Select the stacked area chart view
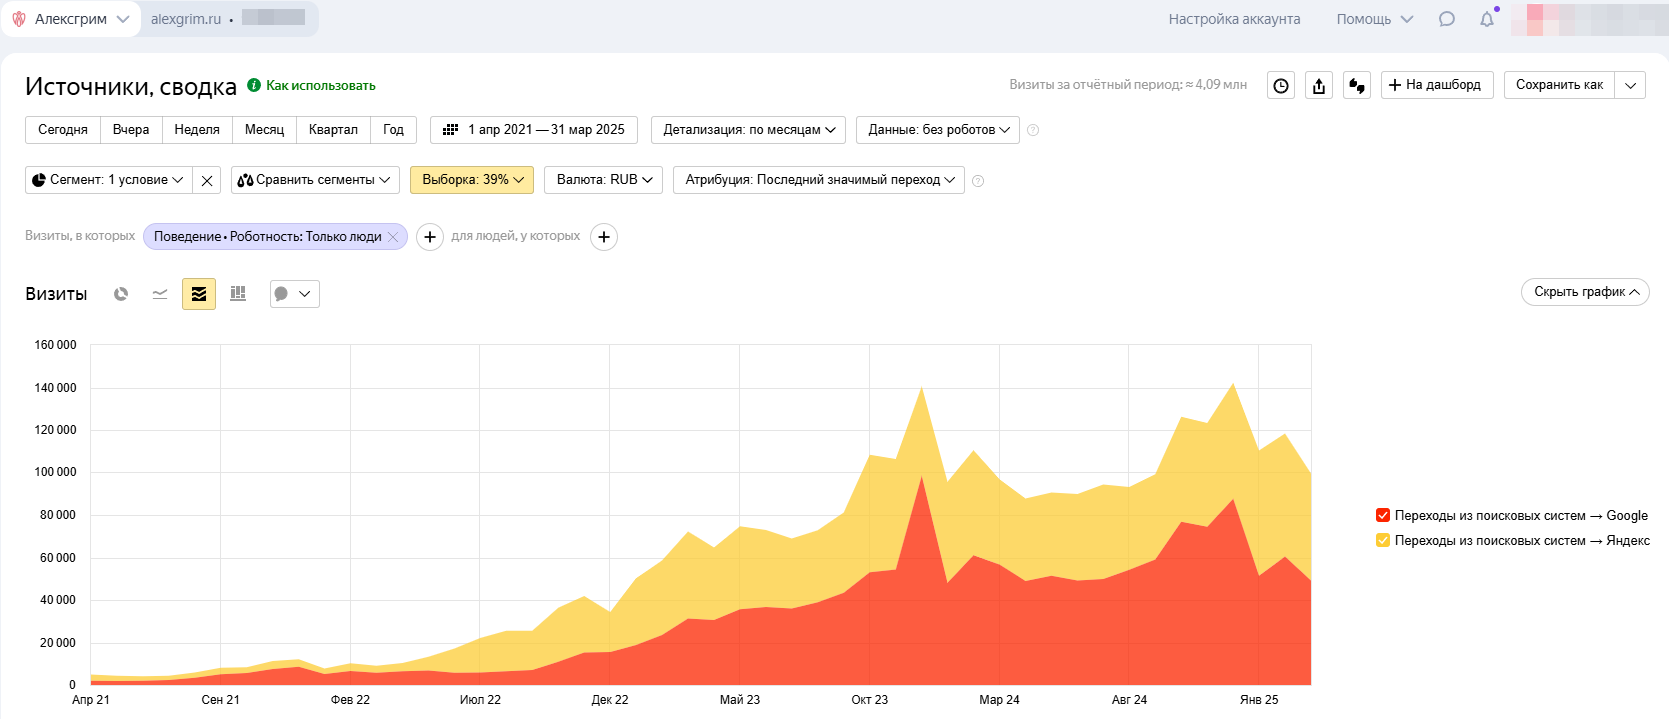Screen dimensions: 1669x719 (199, 294)
